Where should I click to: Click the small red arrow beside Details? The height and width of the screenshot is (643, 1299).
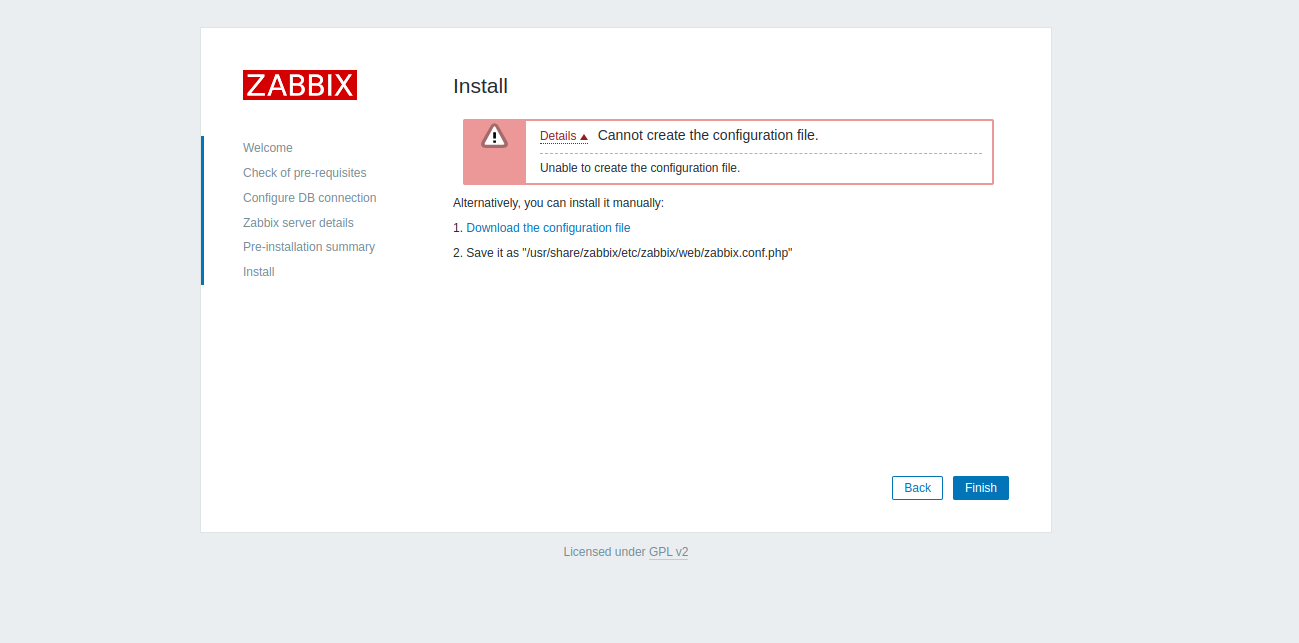click(584, 137)
